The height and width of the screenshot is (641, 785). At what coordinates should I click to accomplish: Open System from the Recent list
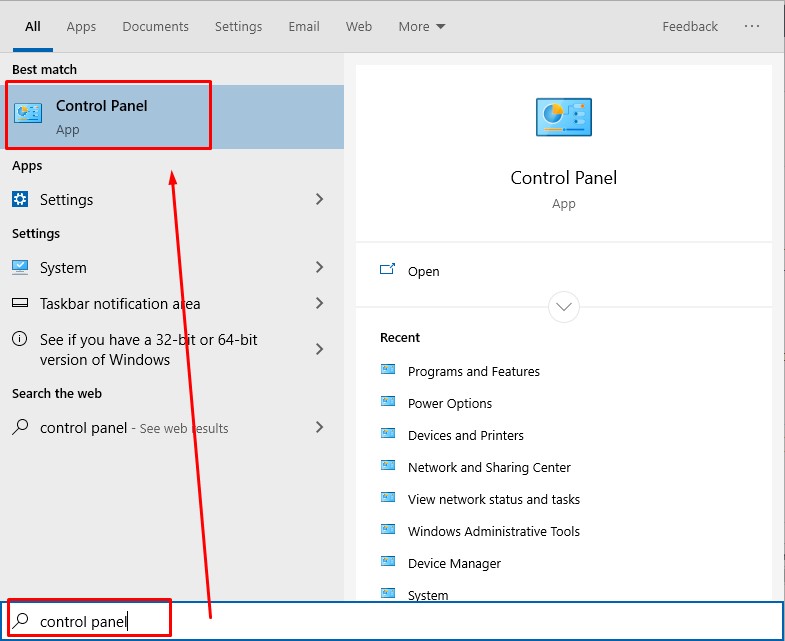[x=428, y=595]
